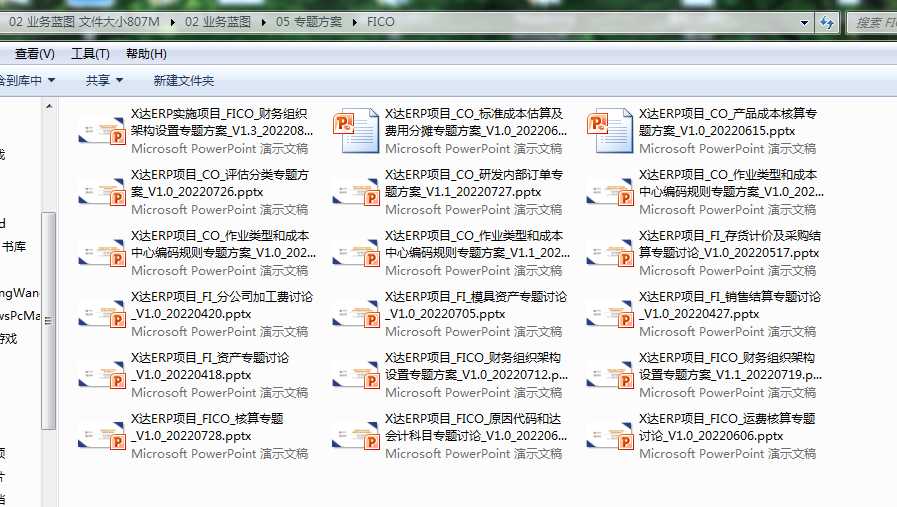
Task: Expand the breadcrumb arrow after 05 专题方案
Action: click(356, 22)
